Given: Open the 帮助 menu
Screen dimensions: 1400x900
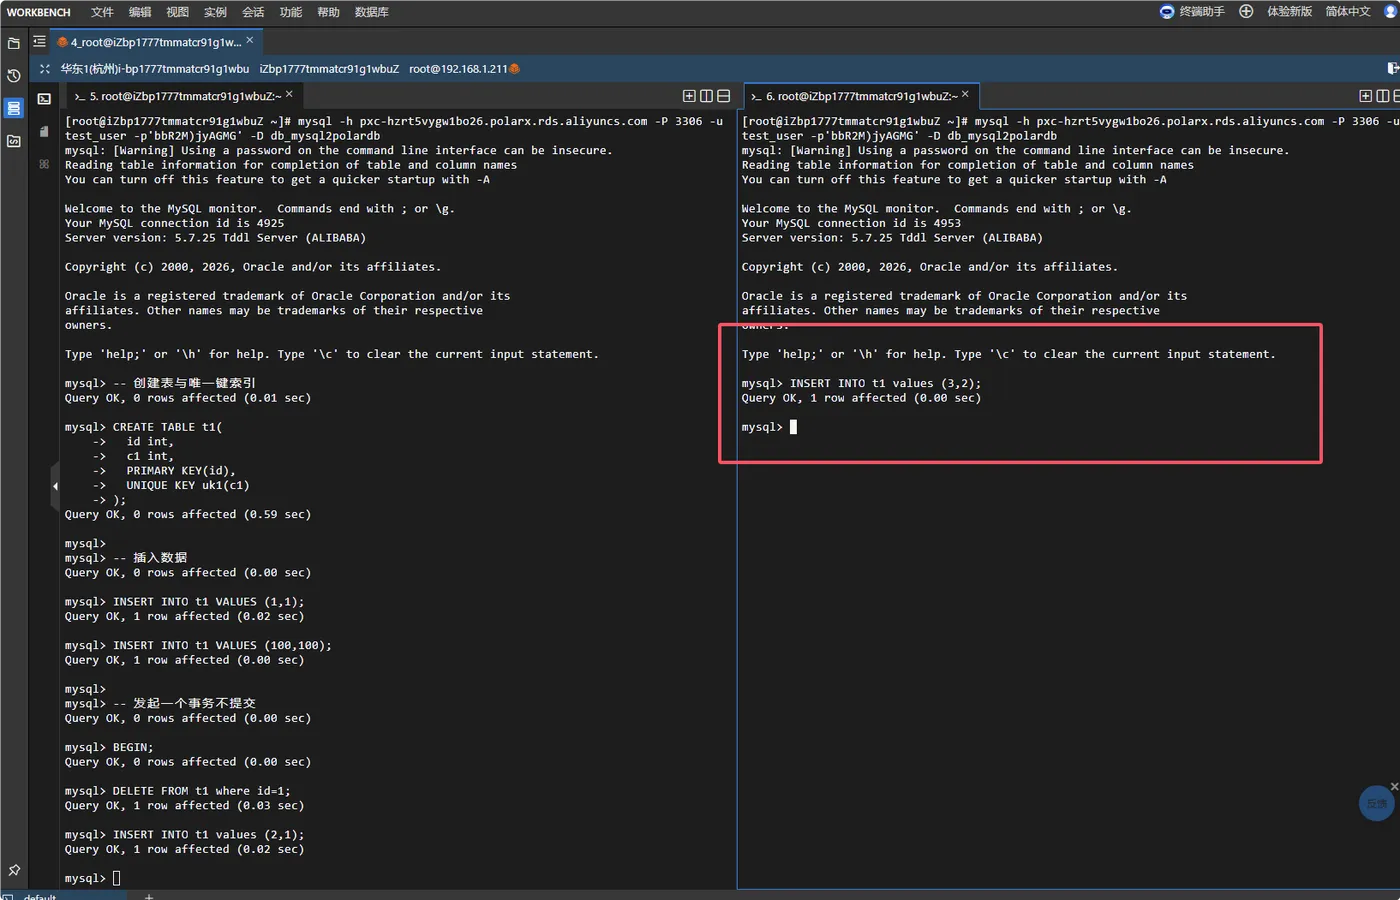Looking at the screenshot, I should pos(328,12).
